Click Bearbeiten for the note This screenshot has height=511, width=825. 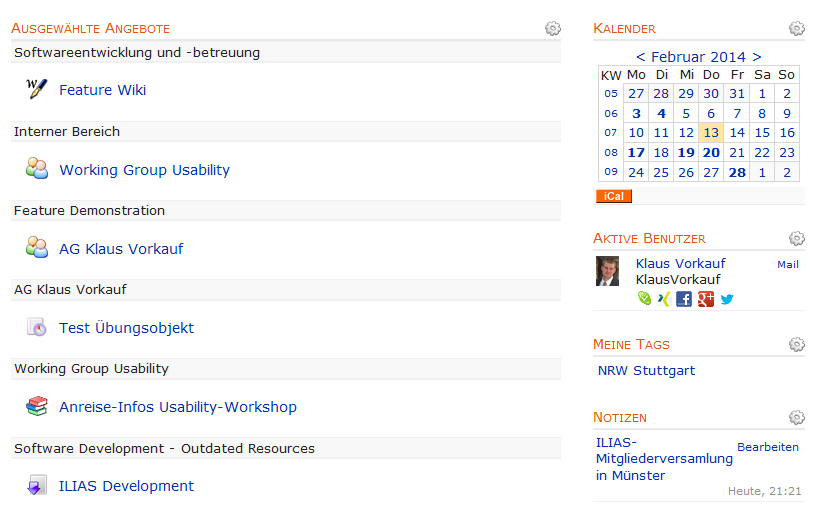pyautogui.click(x=768, y=447)
